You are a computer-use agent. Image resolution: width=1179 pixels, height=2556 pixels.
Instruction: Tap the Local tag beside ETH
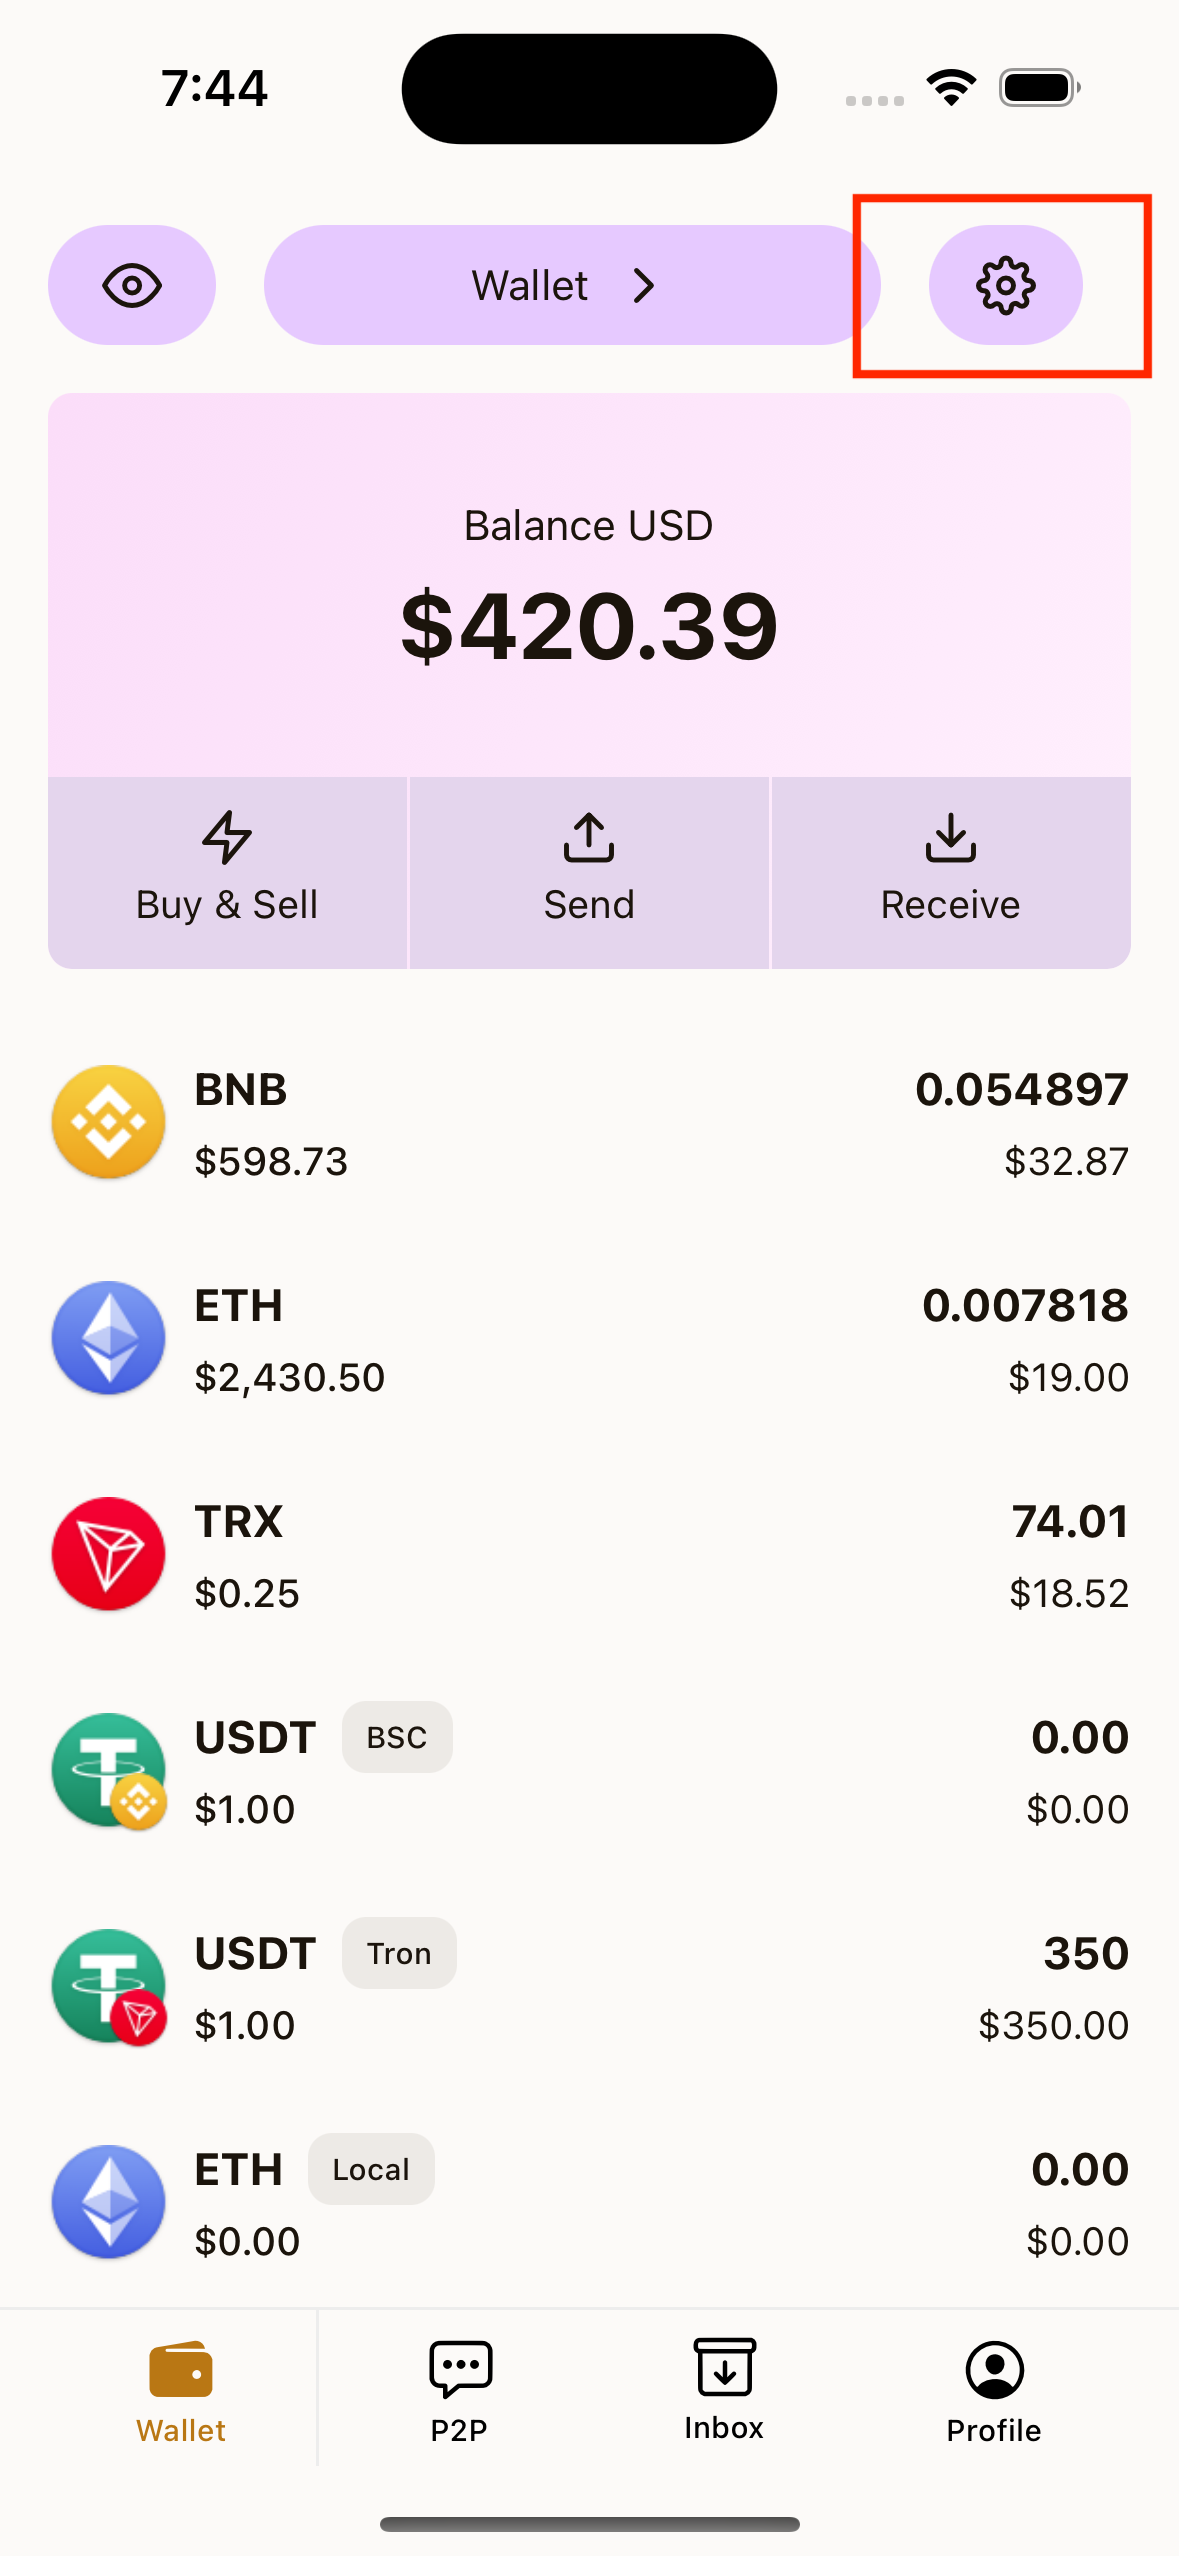[x=371, y=2169]
